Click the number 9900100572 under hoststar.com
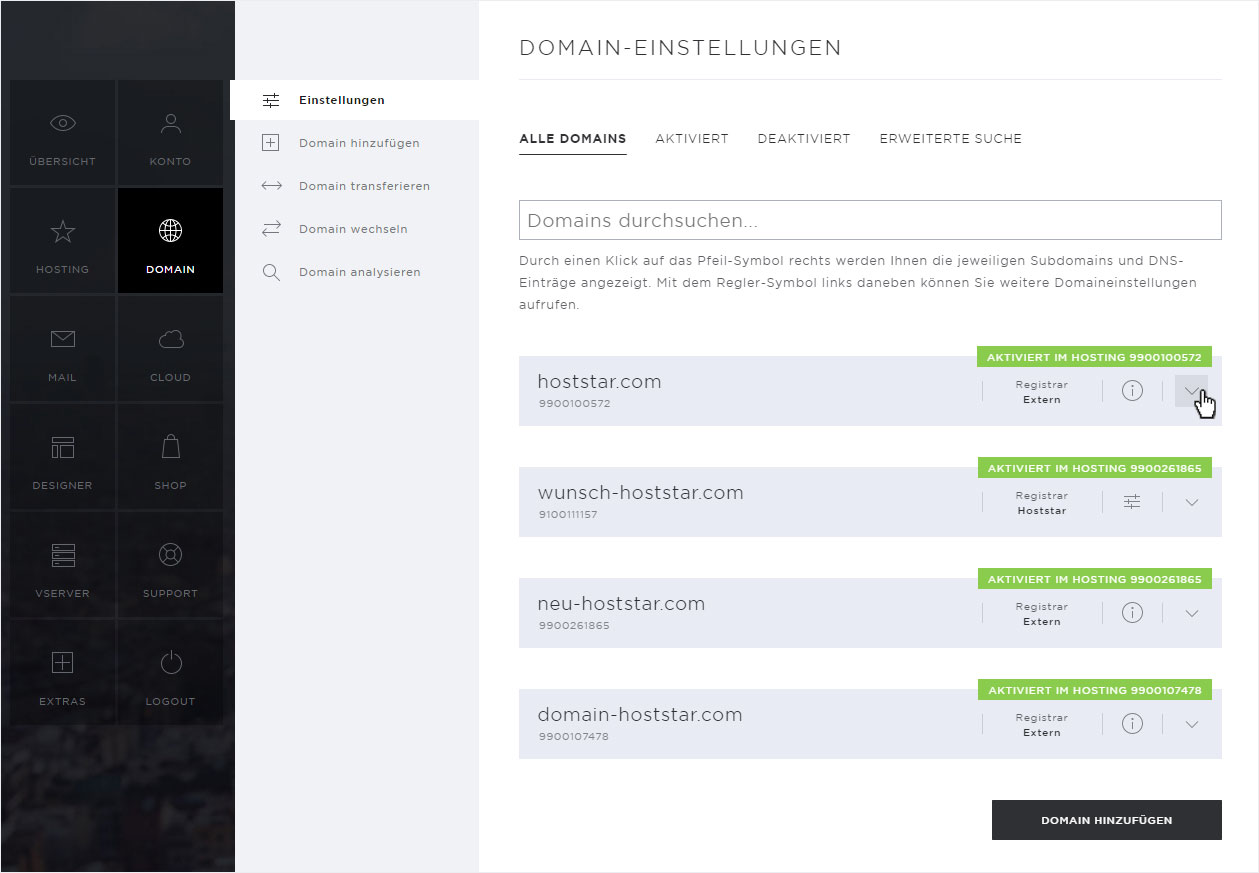1259x873 pixels. tap(574, 404)
